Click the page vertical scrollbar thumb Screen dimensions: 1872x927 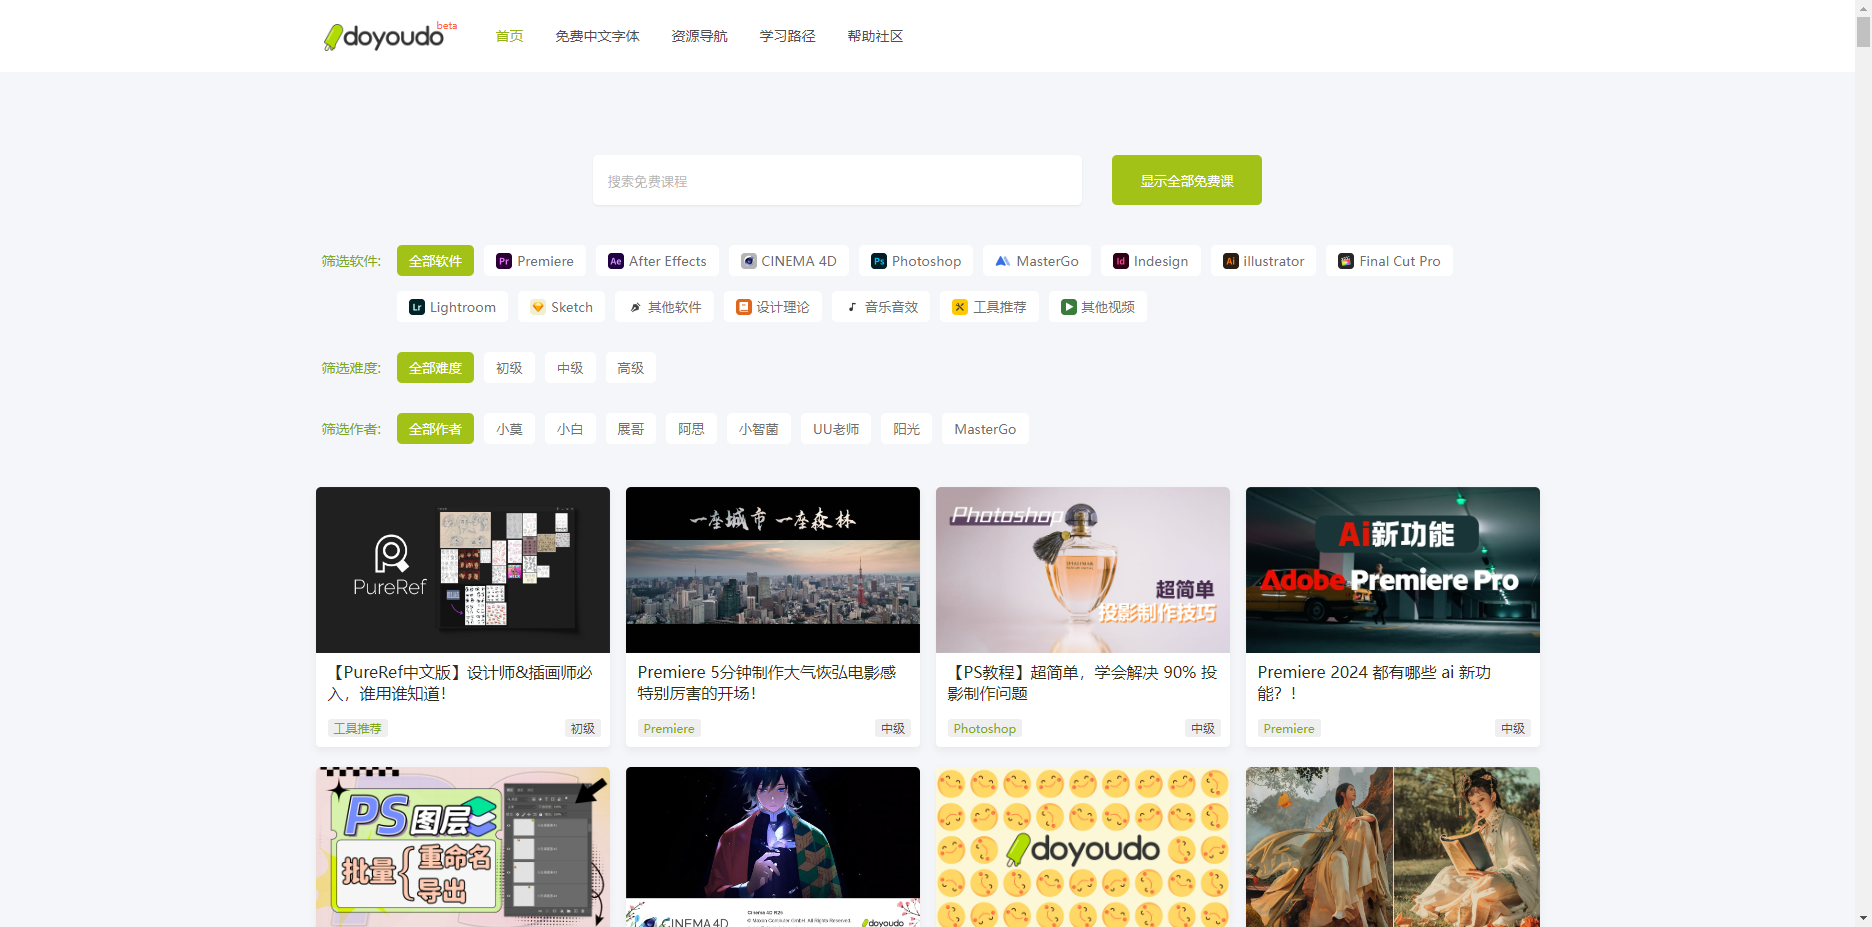point(1863,30)
